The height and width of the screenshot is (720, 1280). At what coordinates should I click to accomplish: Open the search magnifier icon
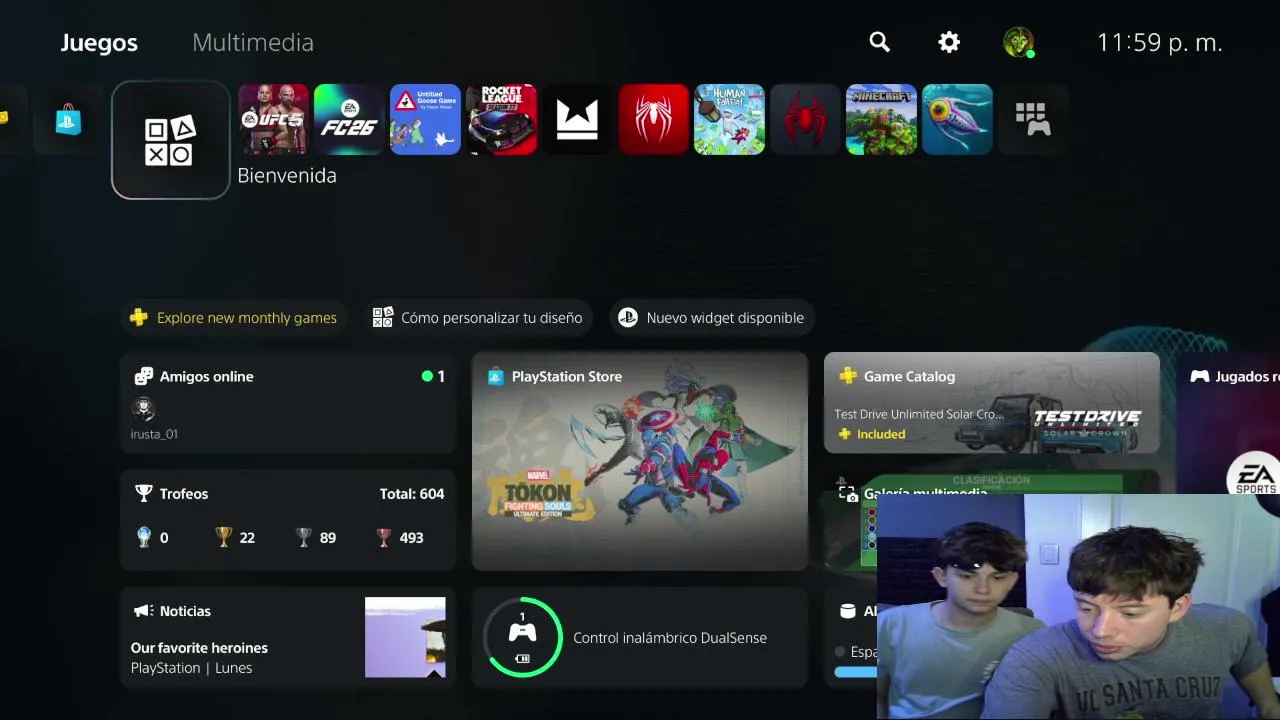[879, 42]
